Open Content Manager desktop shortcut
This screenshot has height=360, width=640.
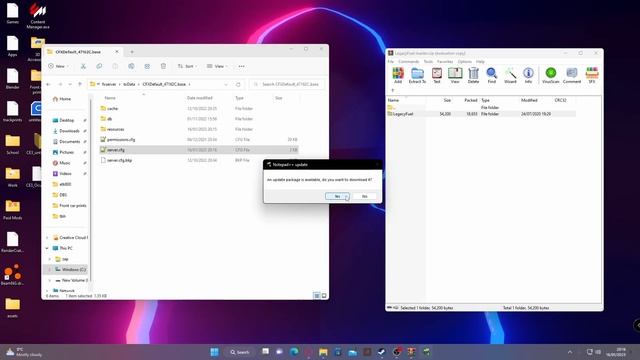[x=38, y=16]
